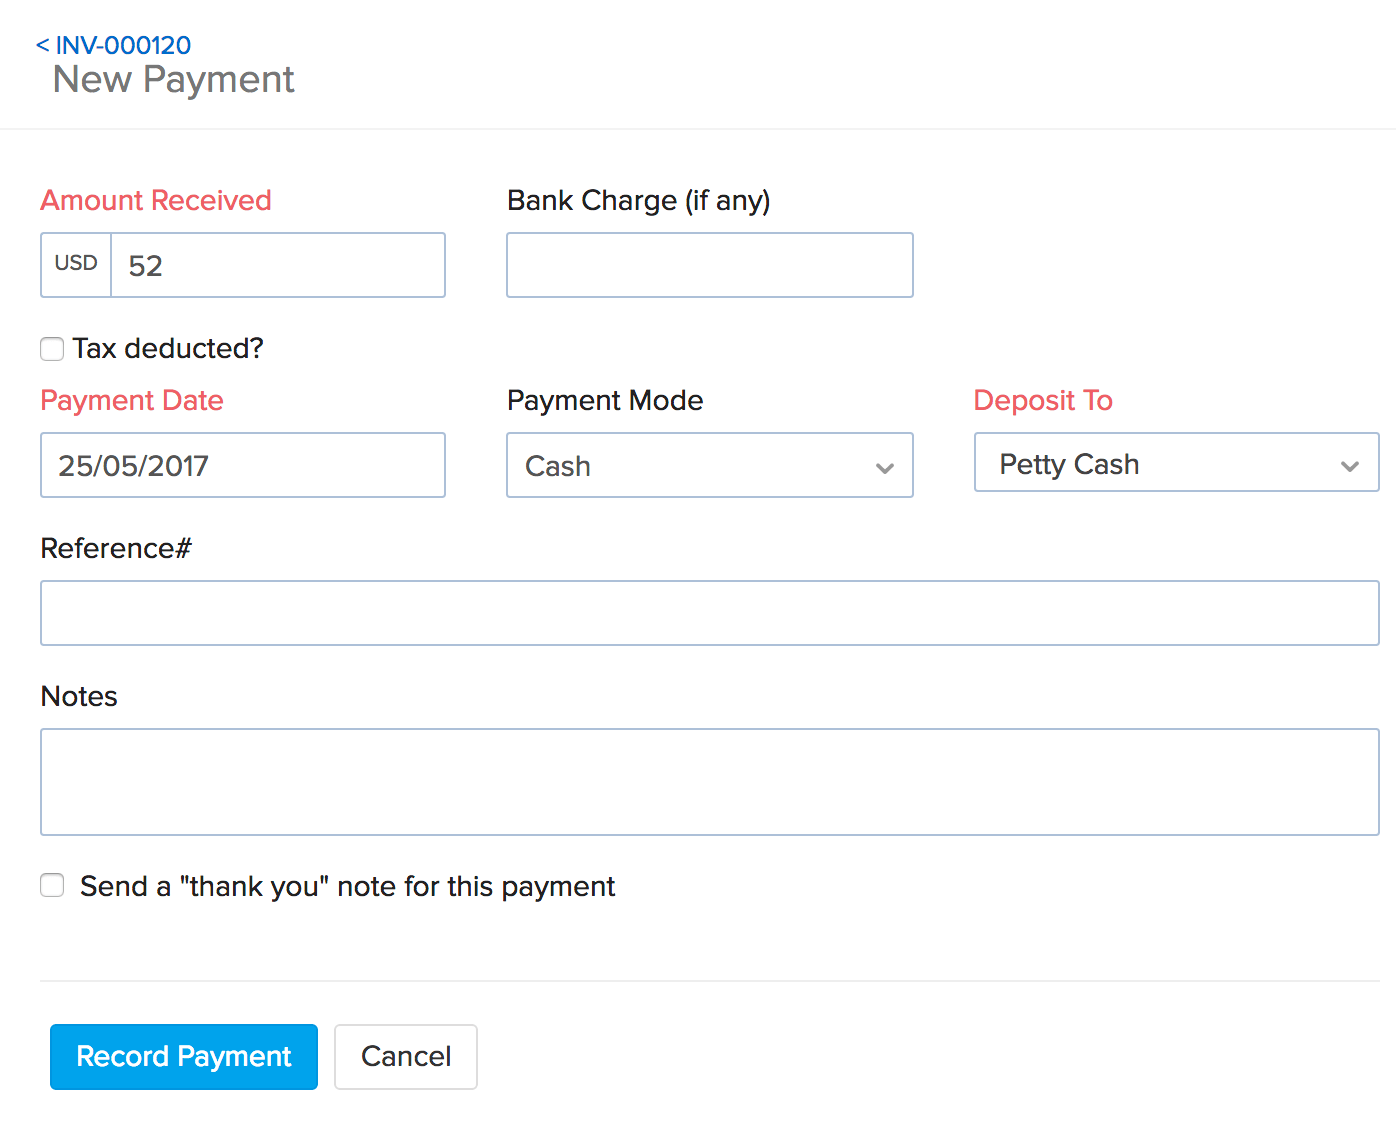The width and height of the screenshot is (1396, 1128).
Task: Open the Payment Mode dropdown
Action: pos(709,465)
